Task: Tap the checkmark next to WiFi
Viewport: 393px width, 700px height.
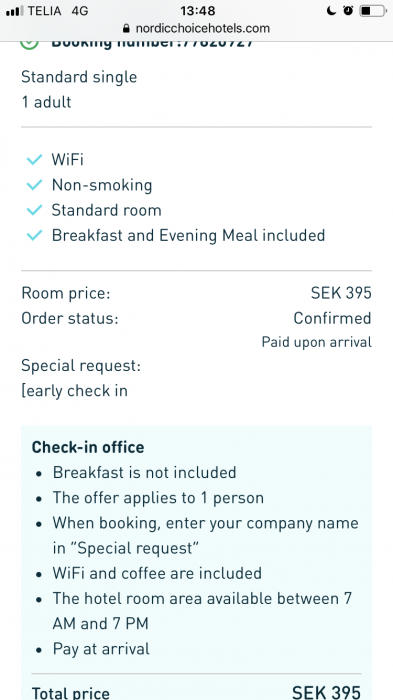Action: [x=34, y=159]
